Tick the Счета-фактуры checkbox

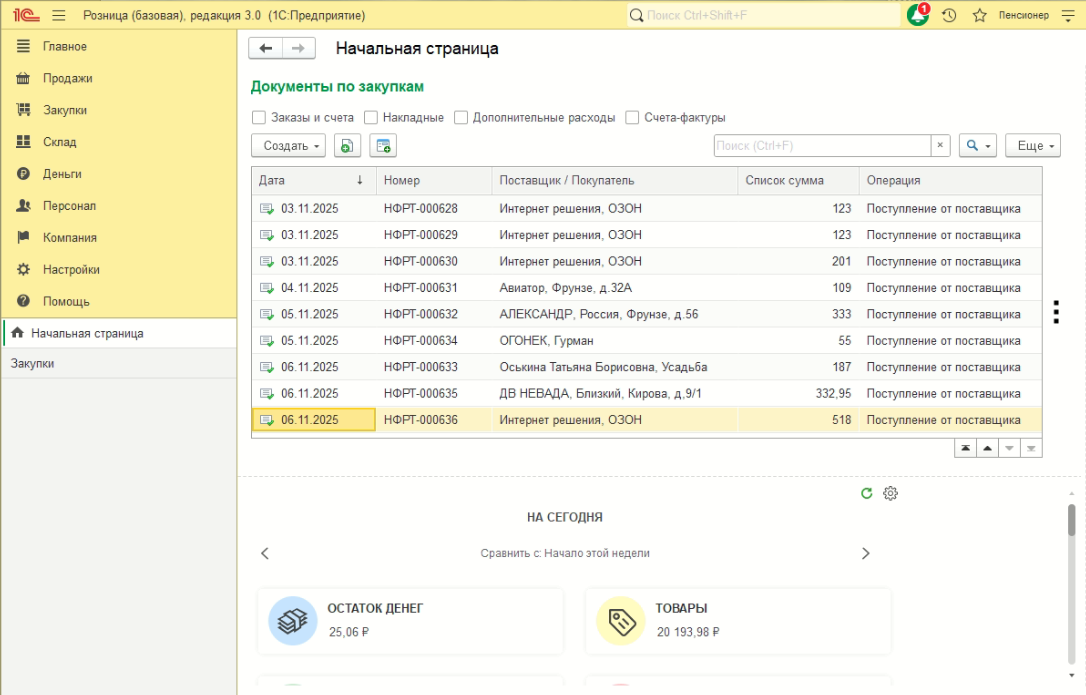point(632,118)
